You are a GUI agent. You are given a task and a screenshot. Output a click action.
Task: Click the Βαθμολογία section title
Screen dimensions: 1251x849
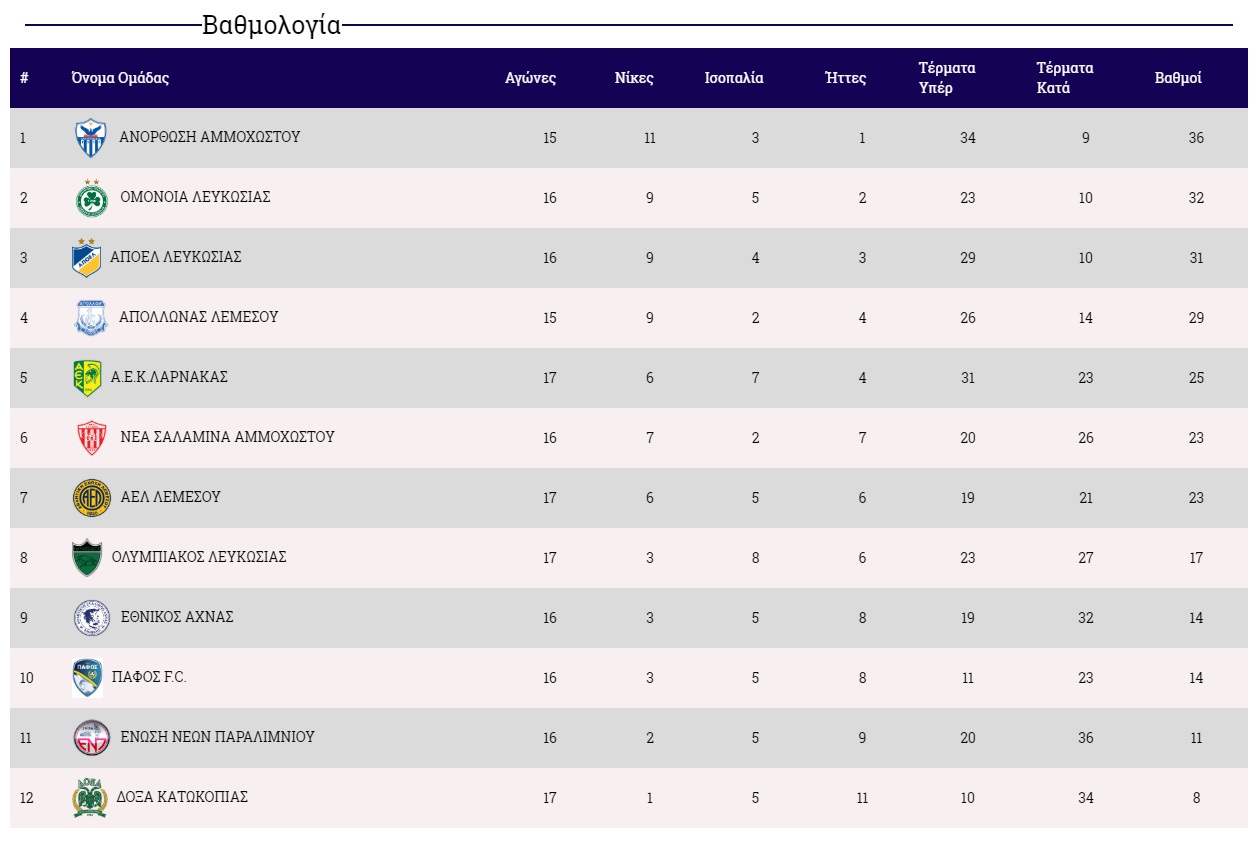click(272, 25)
